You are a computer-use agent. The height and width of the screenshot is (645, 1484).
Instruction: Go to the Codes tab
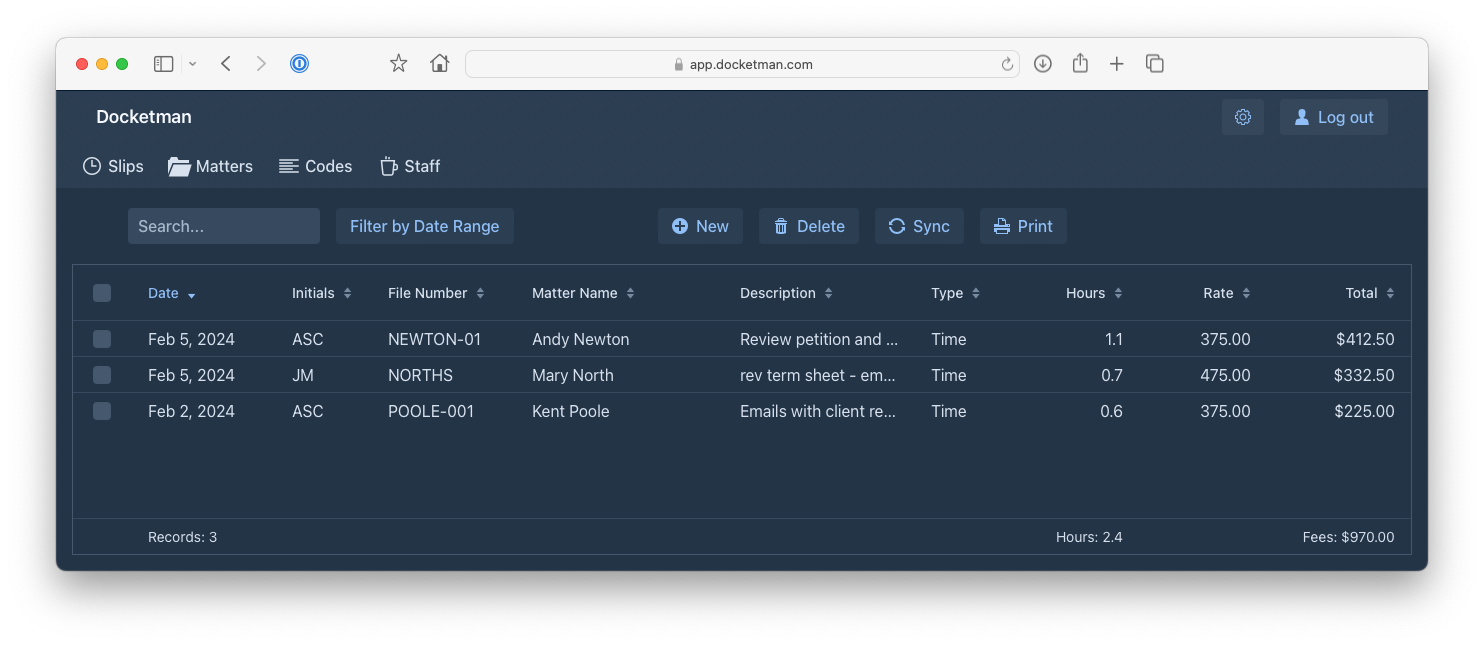[x=315, y=166]
